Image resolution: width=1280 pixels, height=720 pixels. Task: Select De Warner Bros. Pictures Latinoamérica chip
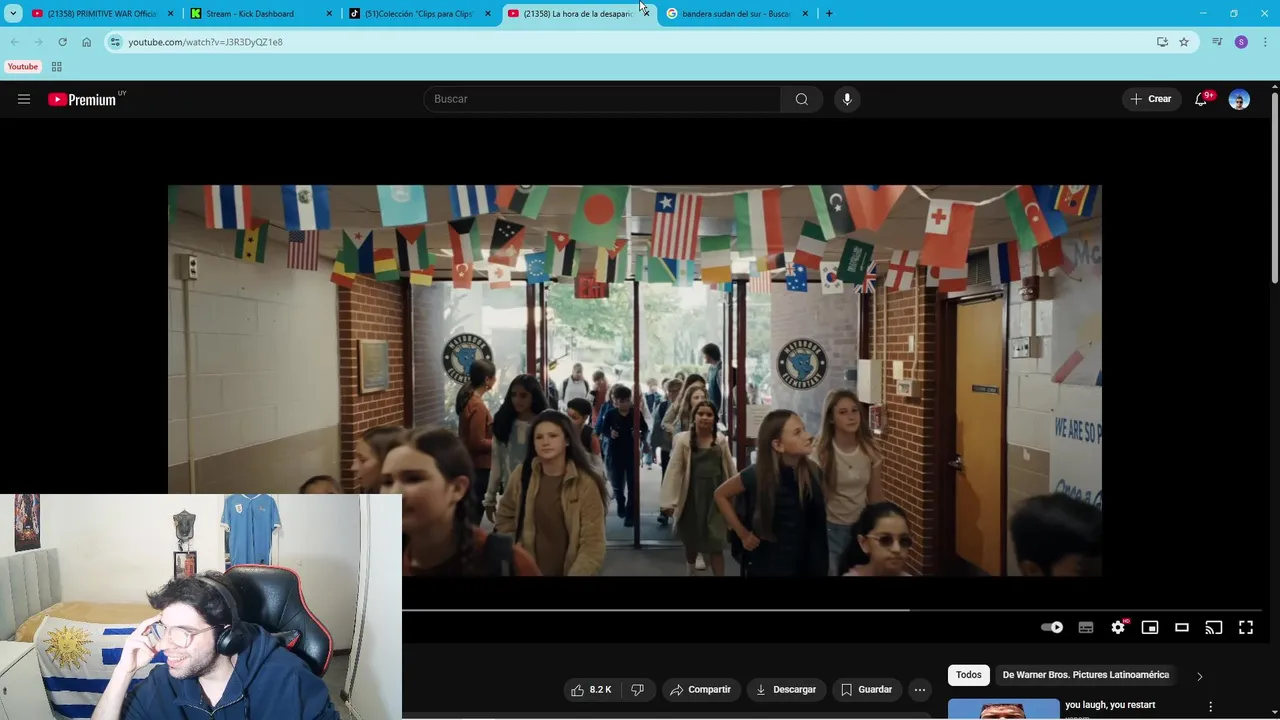click(1086, 675)
